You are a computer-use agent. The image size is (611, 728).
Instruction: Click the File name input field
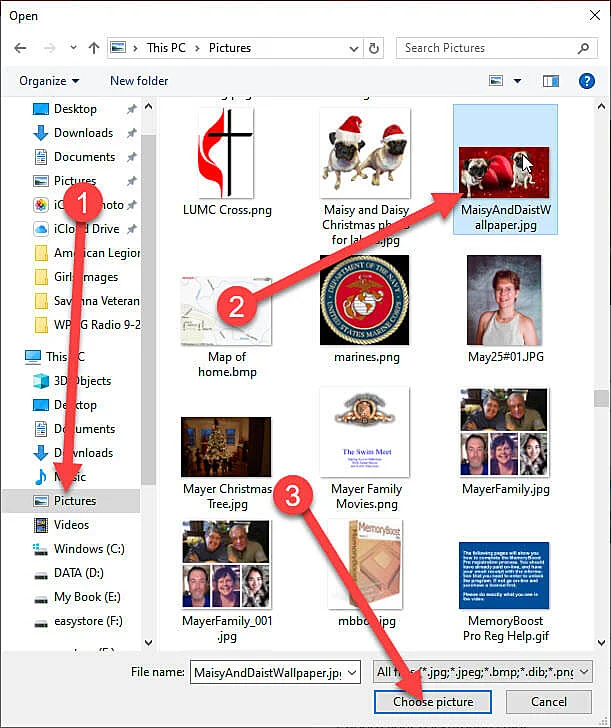click(267, 672)
